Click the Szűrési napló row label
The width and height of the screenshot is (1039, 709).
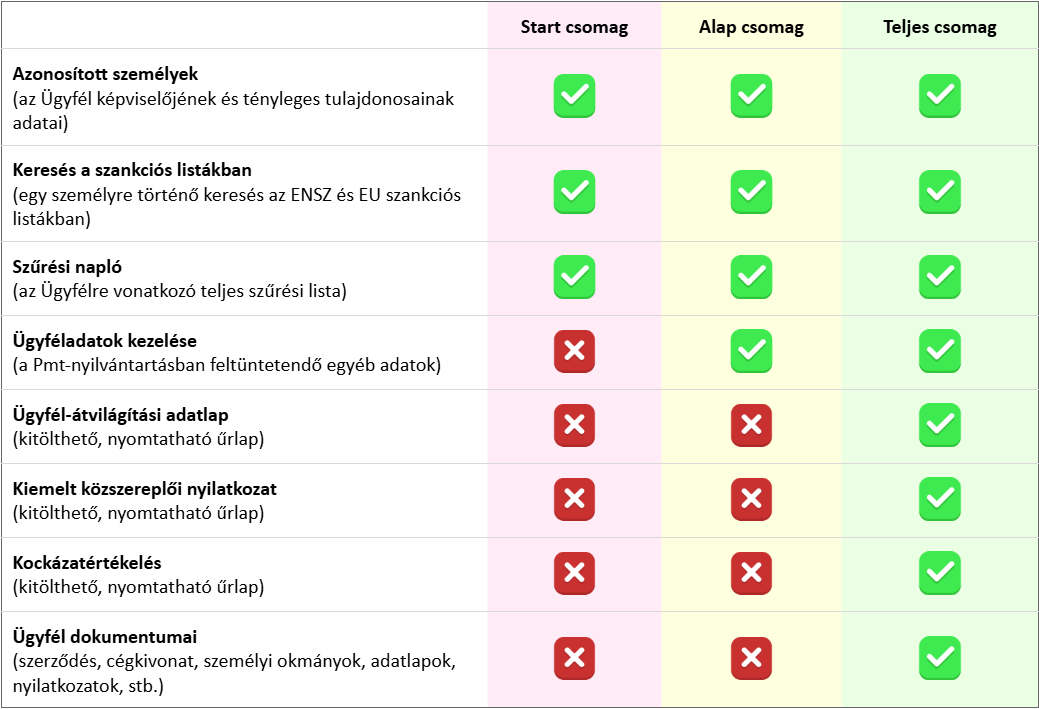pos(66,268)
